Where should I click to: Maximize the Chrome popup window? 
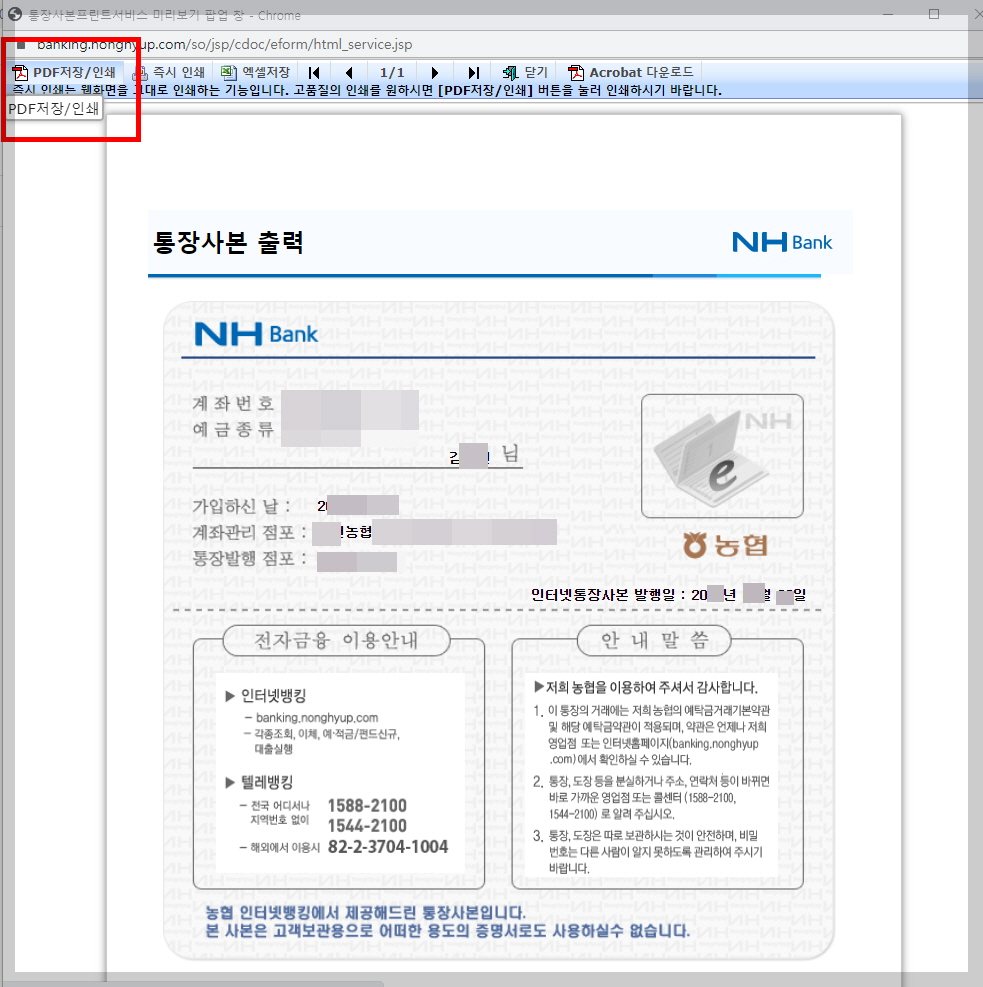coord(934,14)
